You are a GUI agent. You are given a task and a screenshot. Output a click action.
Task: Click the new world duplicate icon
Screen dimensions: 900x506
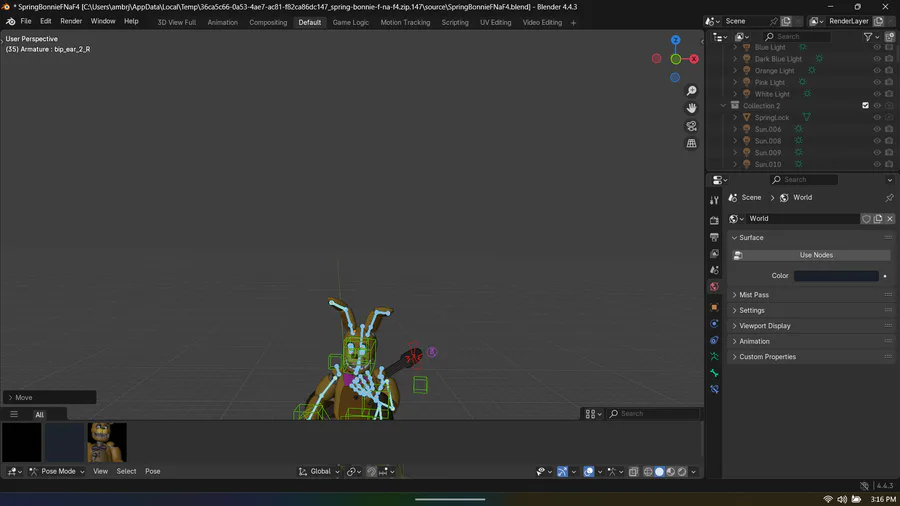point(878,219)
